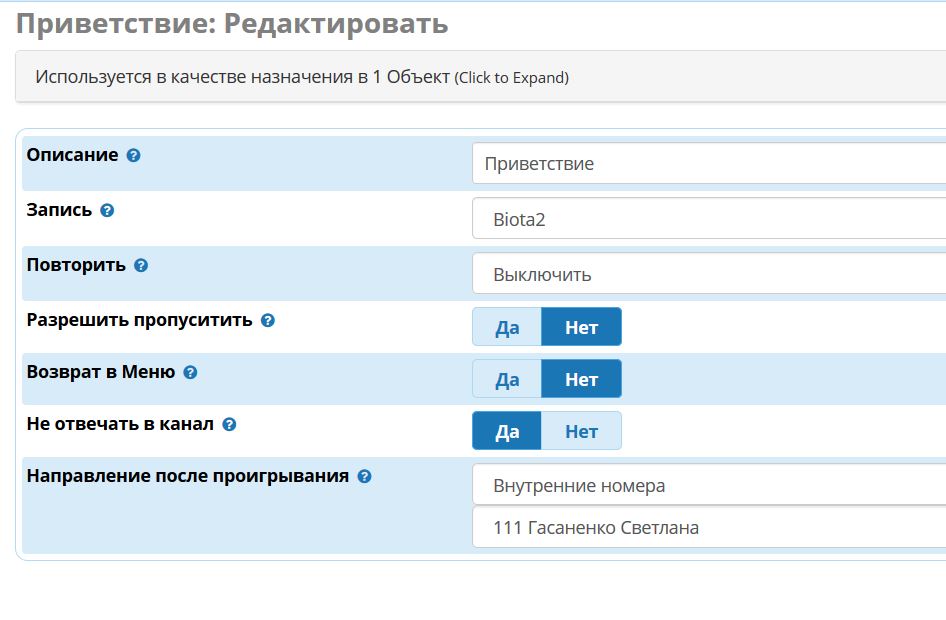Enable Возврат в Меню with Да

point(507,379)
